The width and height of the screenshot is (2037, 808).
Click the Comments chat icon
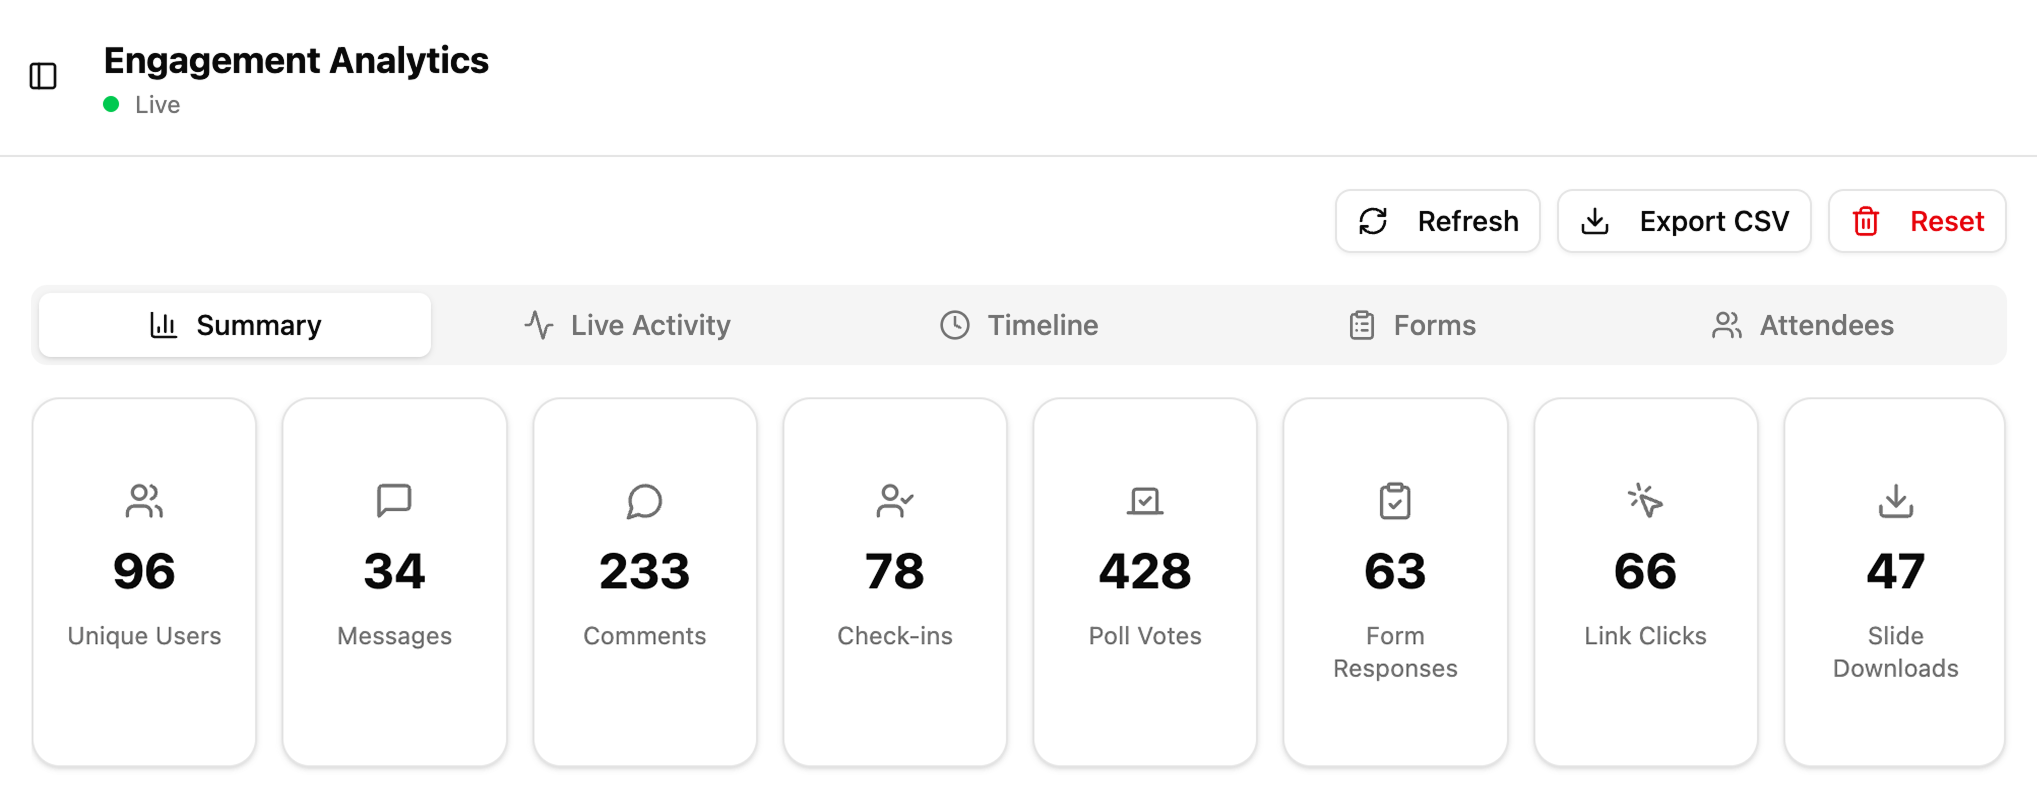[x=644, y=501]
